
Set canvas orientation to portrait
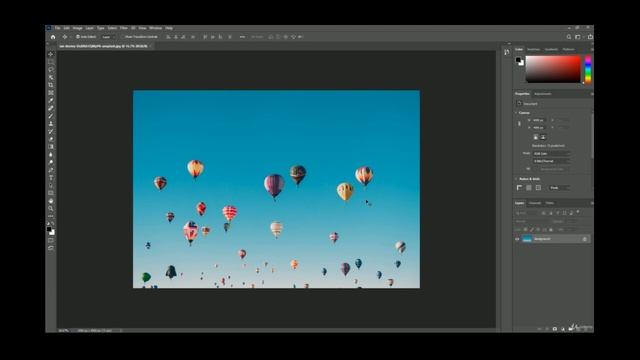(x=536, y=137)
